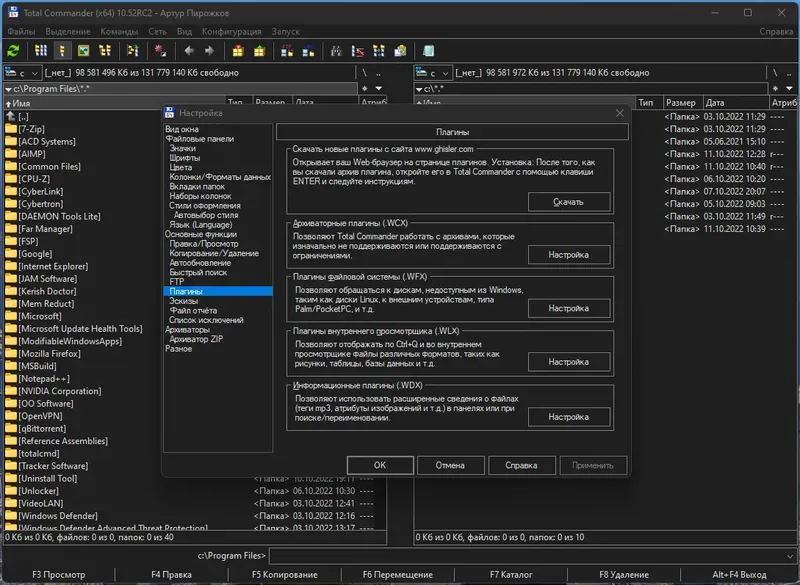This screenshot has height=585, width=800.
Task: Click Настройка for archiver plugins (.WCX)
Action: (x=568, y=255)
